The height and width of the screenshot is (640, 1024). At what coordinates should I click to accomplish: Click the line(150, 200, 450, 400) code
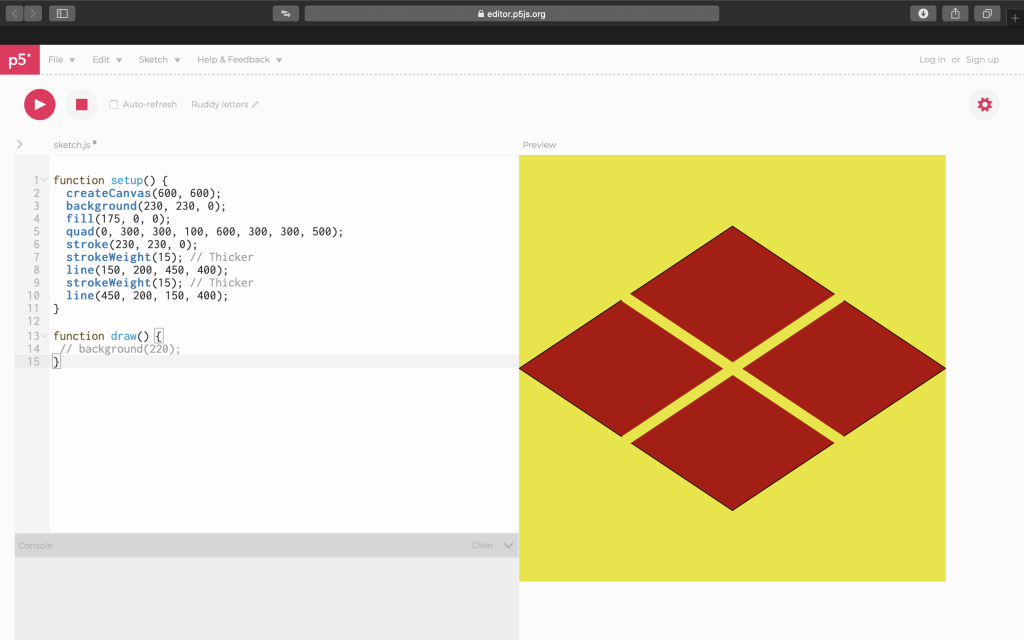pos(147,270)
